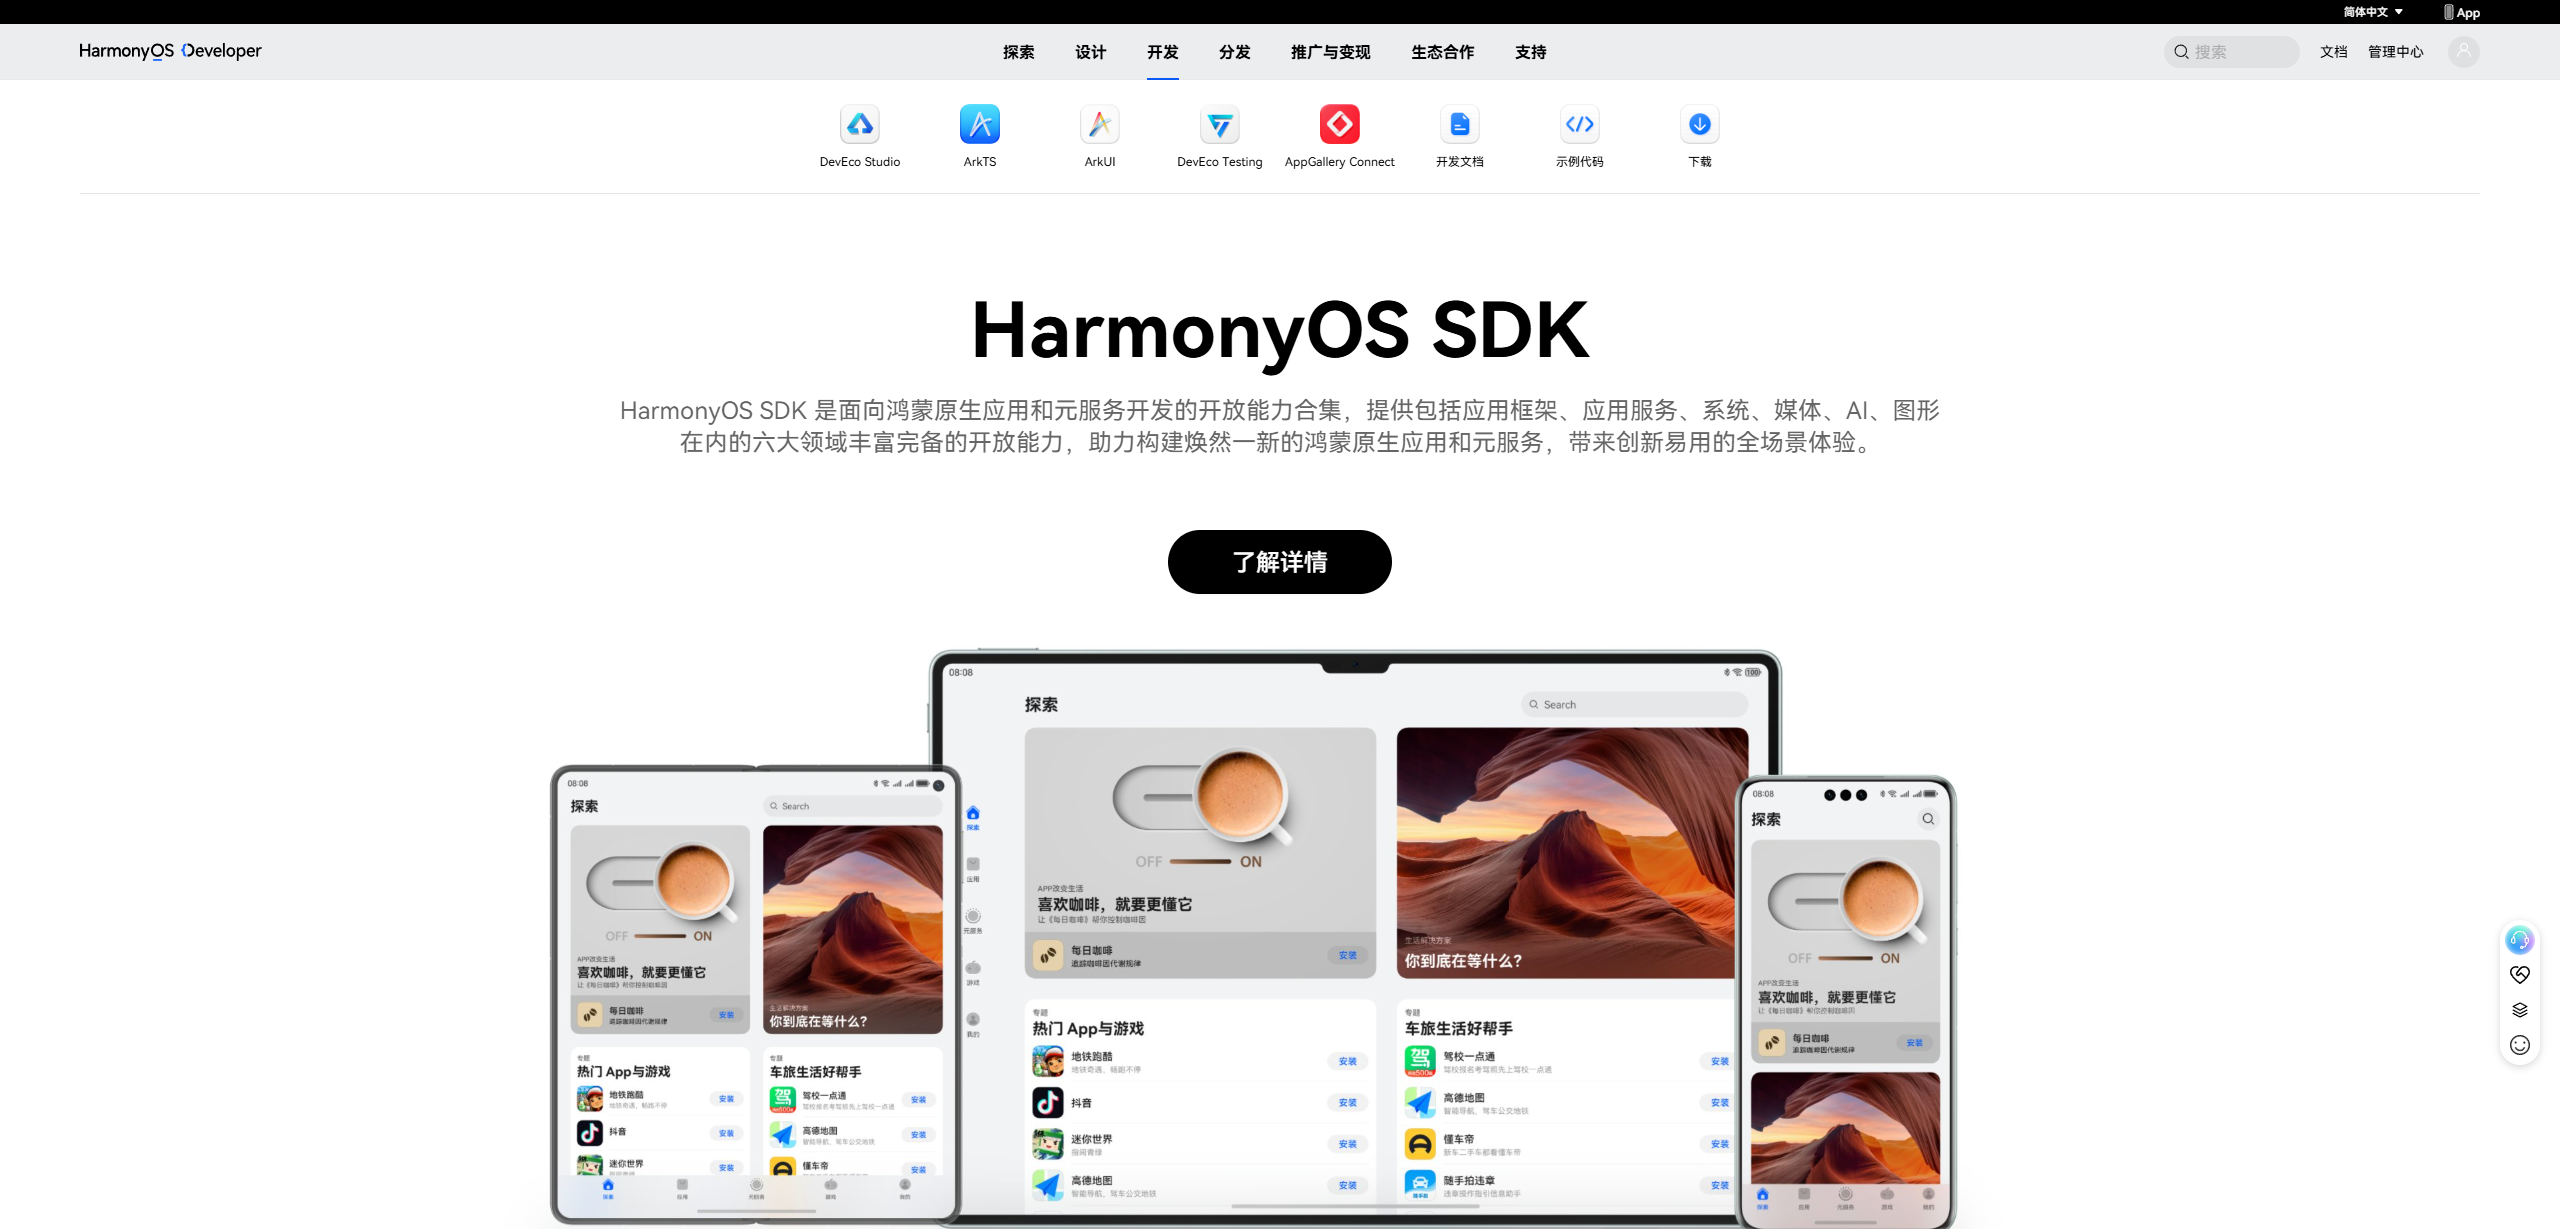Click the 下载 download icon
The image size is (2560, 1229).
[x=1699, y=125]
